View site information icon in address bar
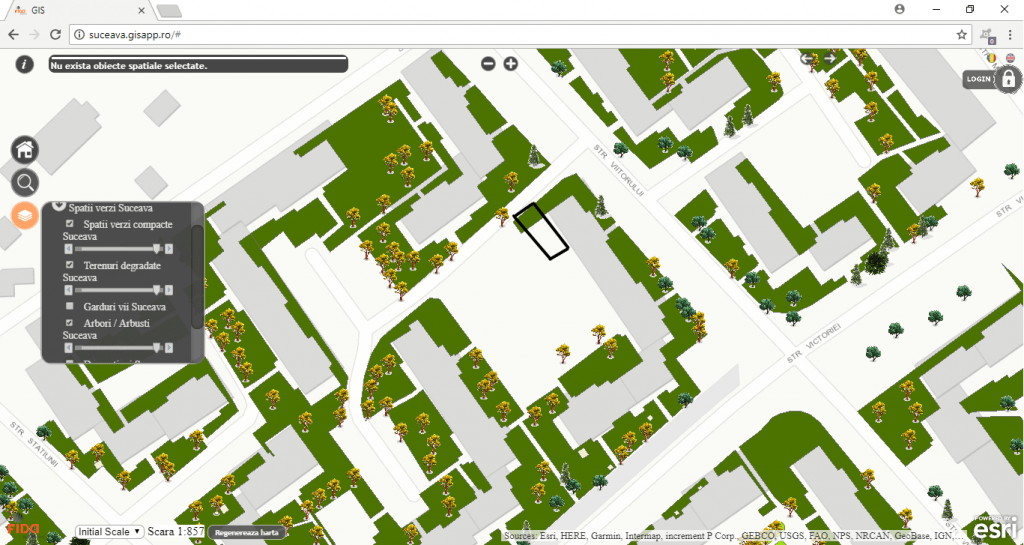Image resolution: width=1024 pixels, height=545 pixels. click(78, 35)
